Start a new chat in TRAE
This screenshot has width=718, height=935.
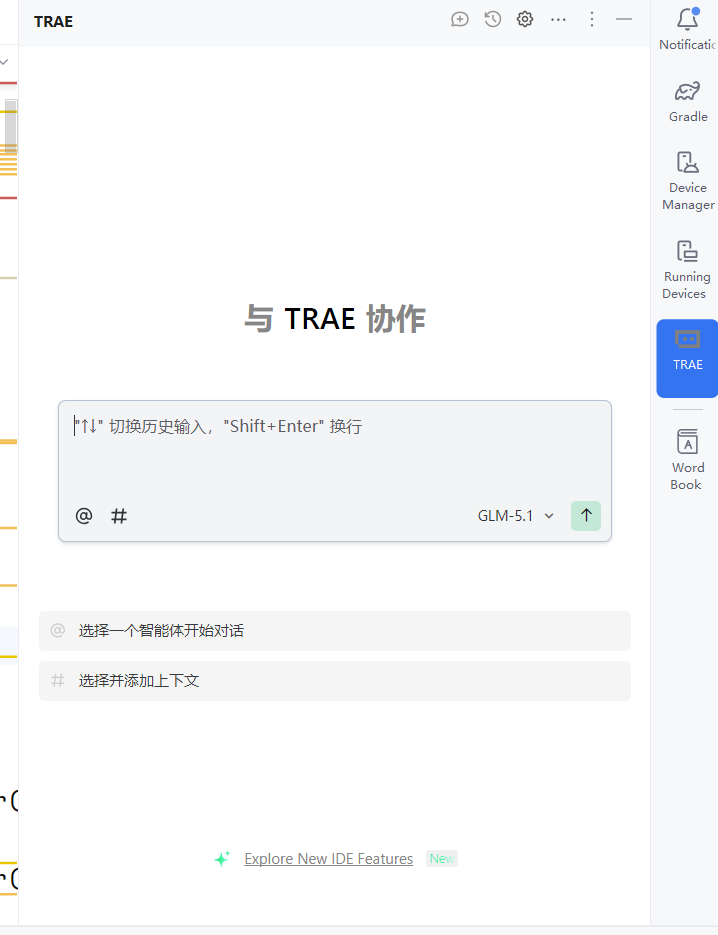coord(460,19)
